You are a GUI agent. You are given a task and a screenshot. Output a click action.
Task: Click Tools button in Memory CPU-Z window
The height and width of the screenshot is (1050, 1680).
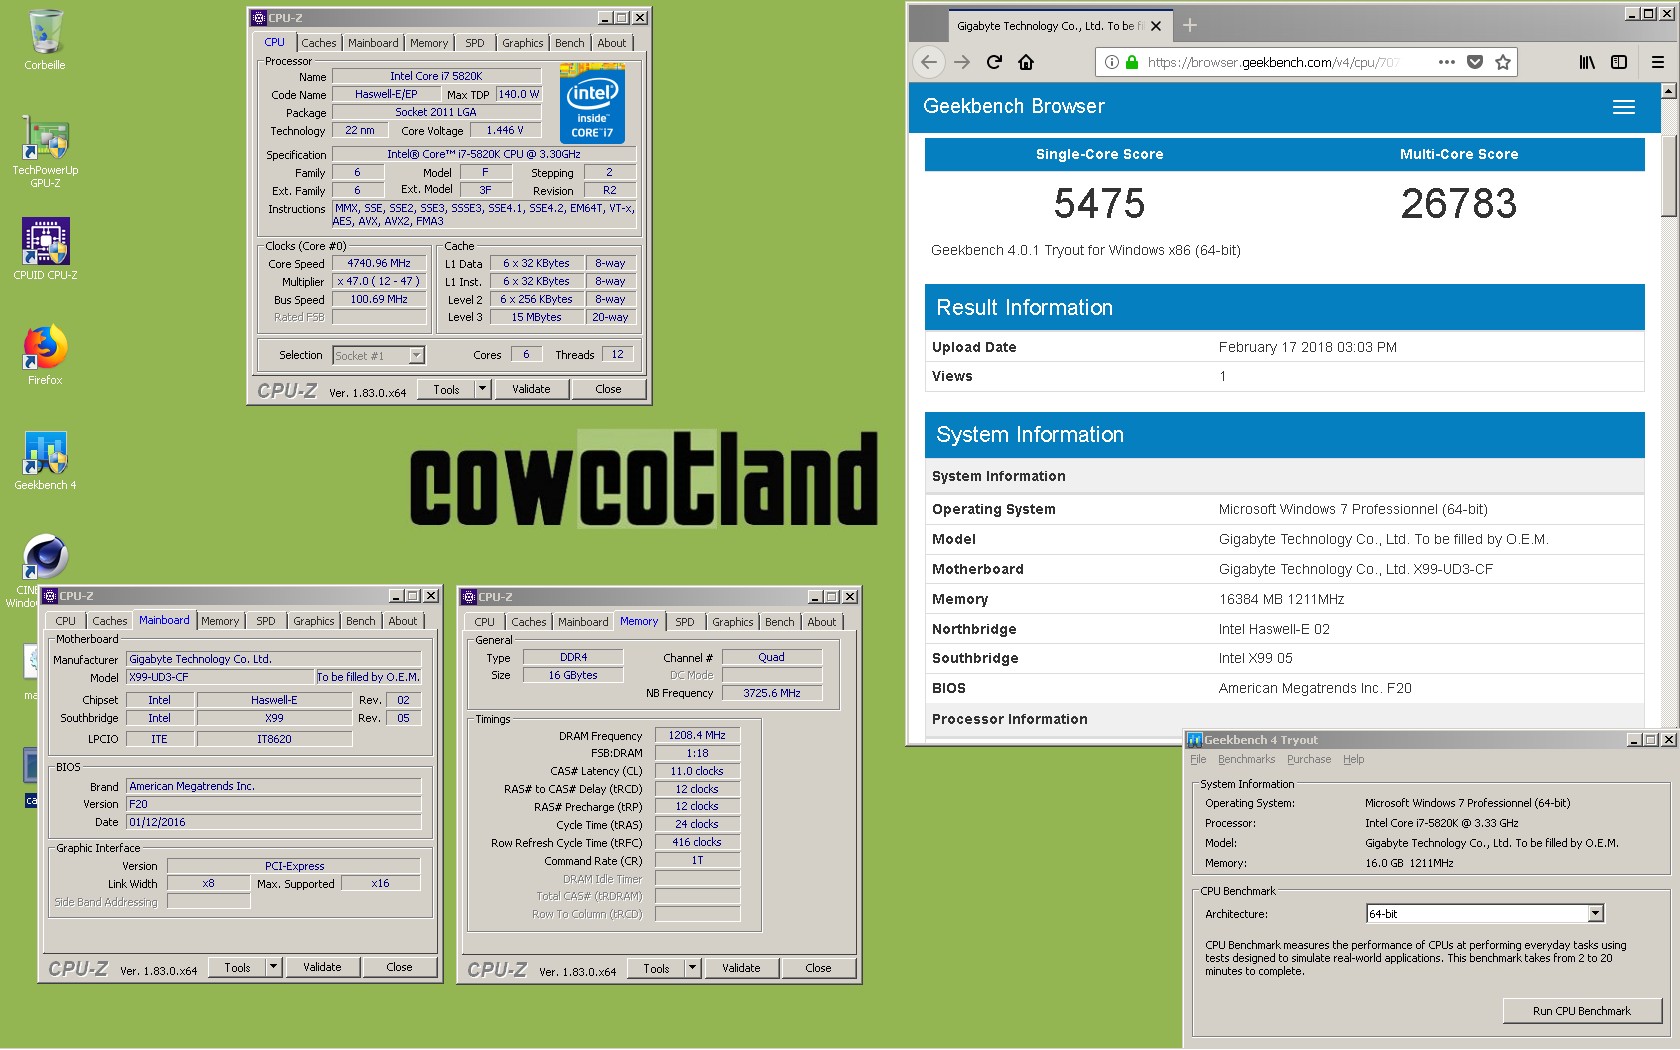(656, 968)
